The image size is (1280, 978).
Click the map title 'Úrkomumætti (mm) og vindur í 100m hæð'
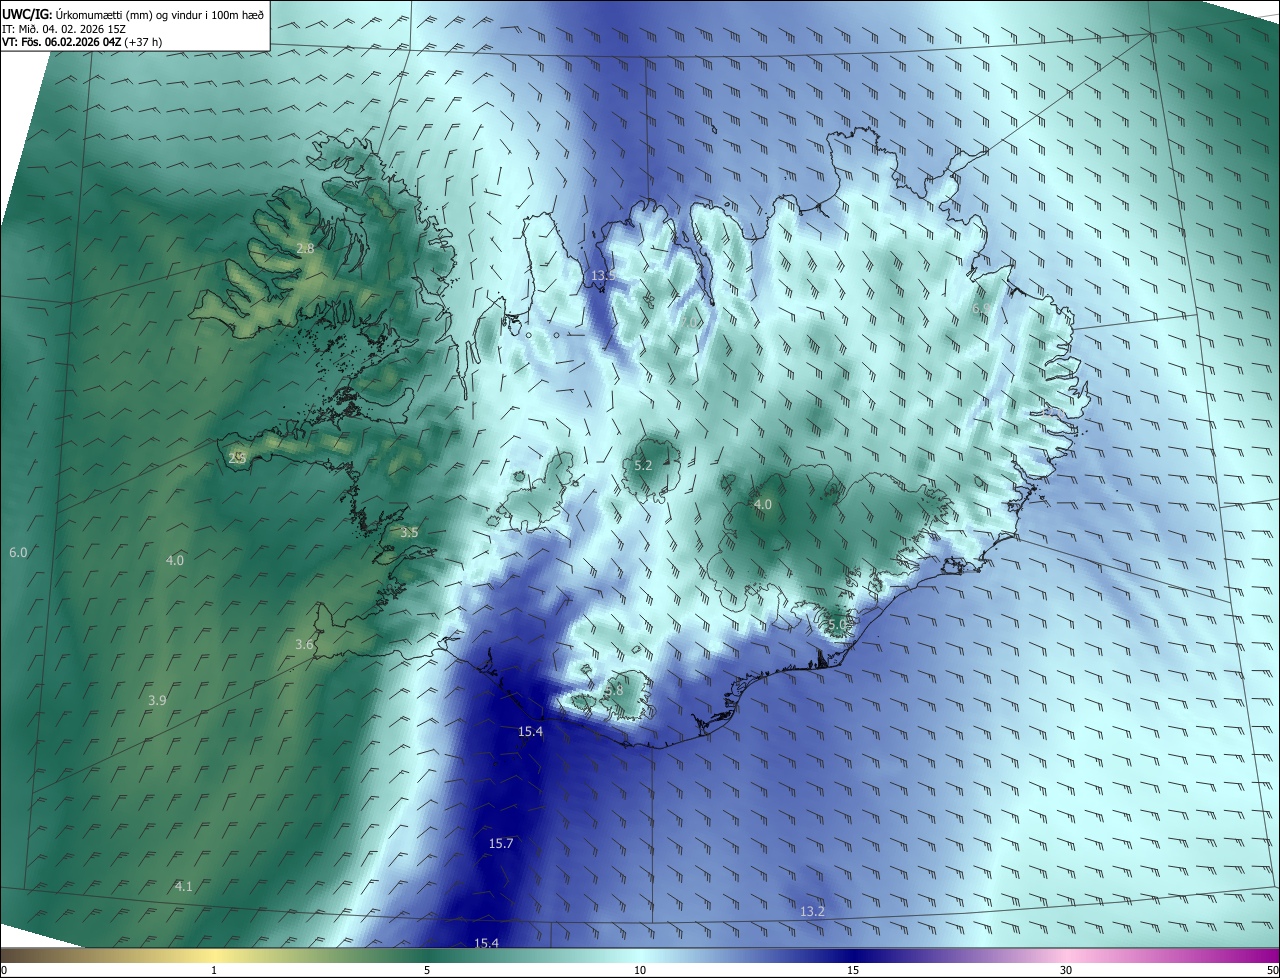(x=158, y=13)
